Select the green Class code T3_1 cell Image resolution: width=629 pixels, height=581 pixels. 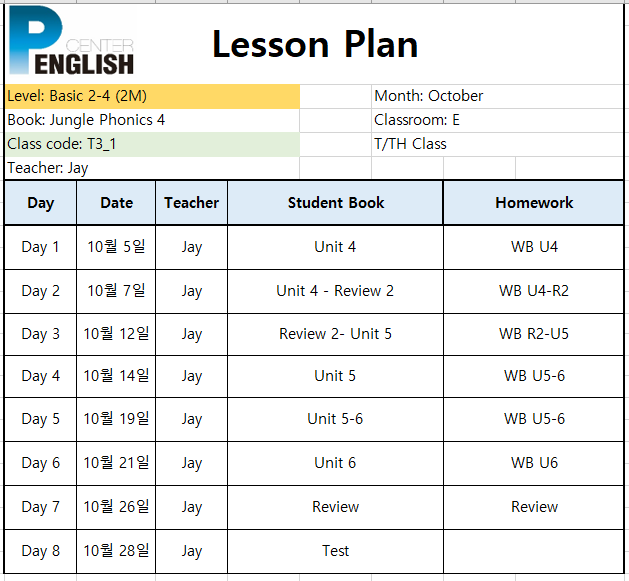tap(152, 144)
